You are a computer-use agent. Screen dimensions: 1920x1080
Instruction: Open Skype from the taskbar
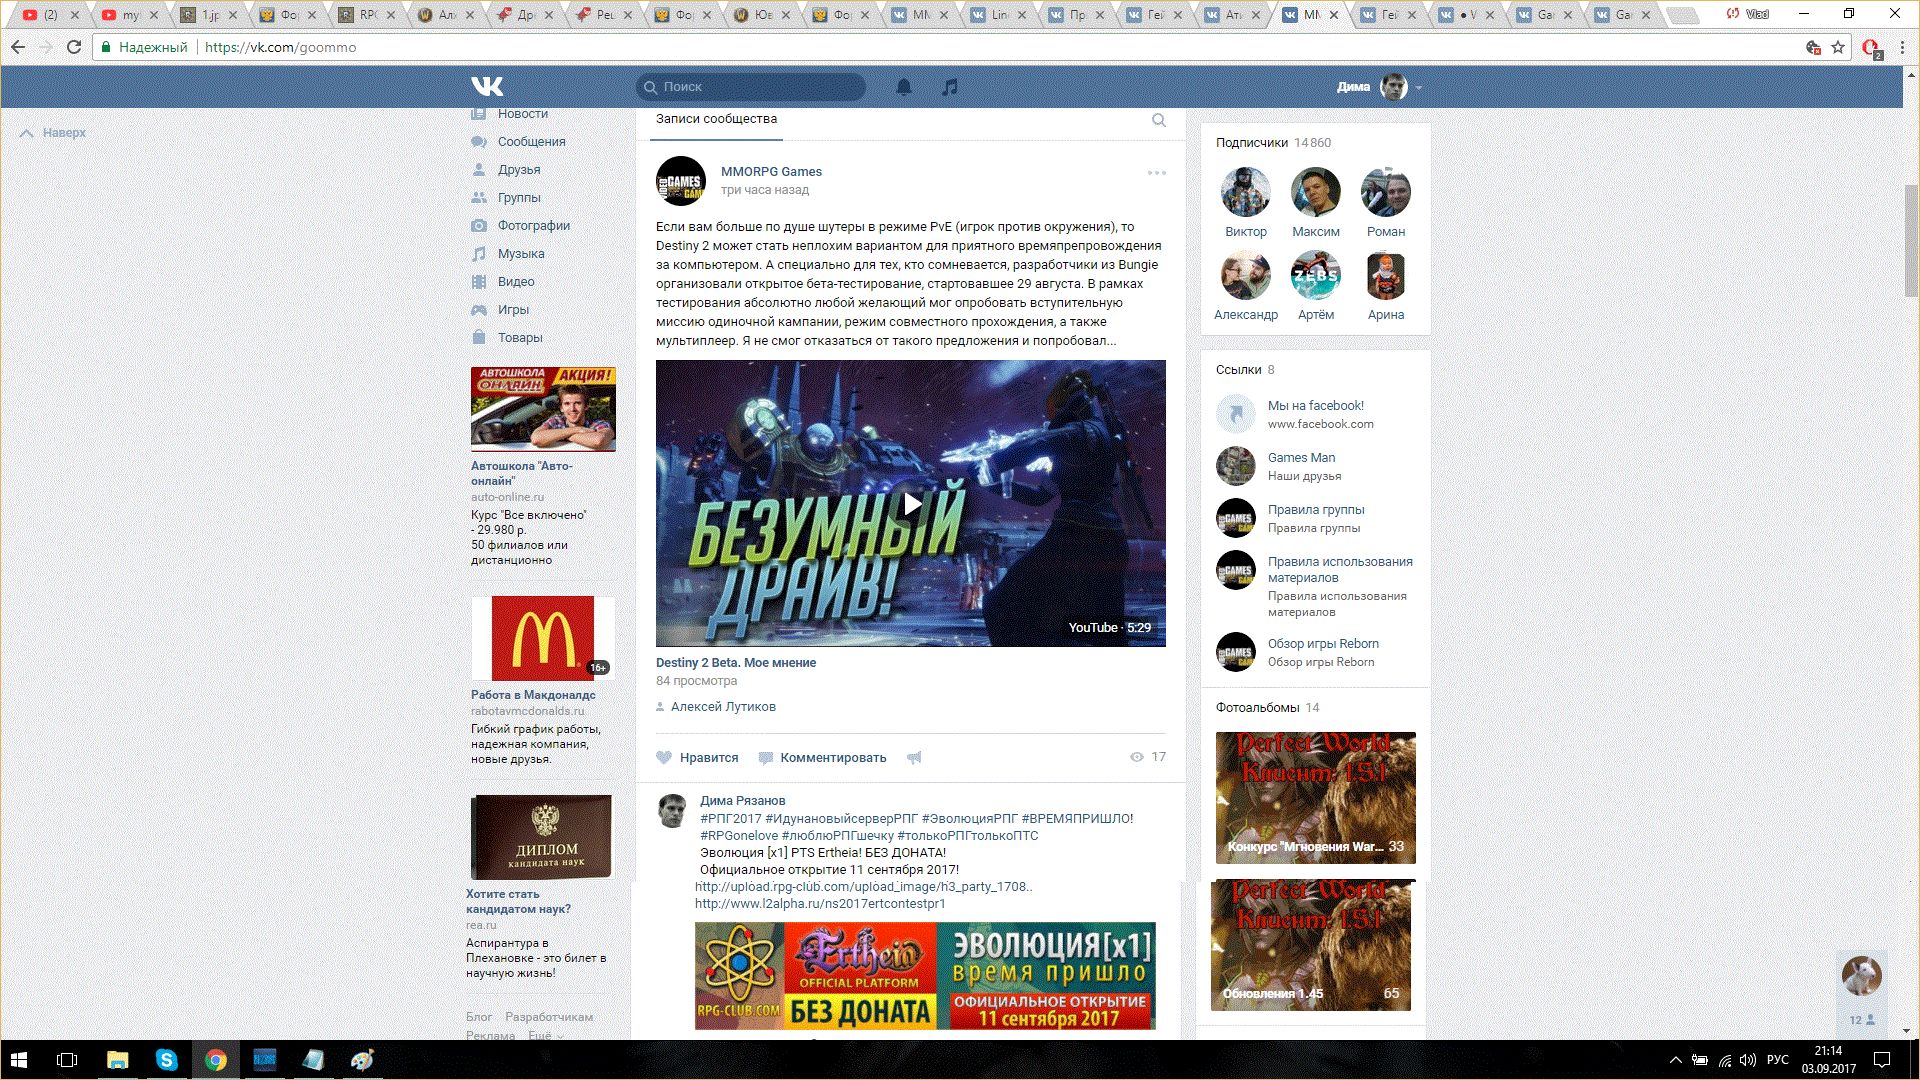tap(166, 1060)
